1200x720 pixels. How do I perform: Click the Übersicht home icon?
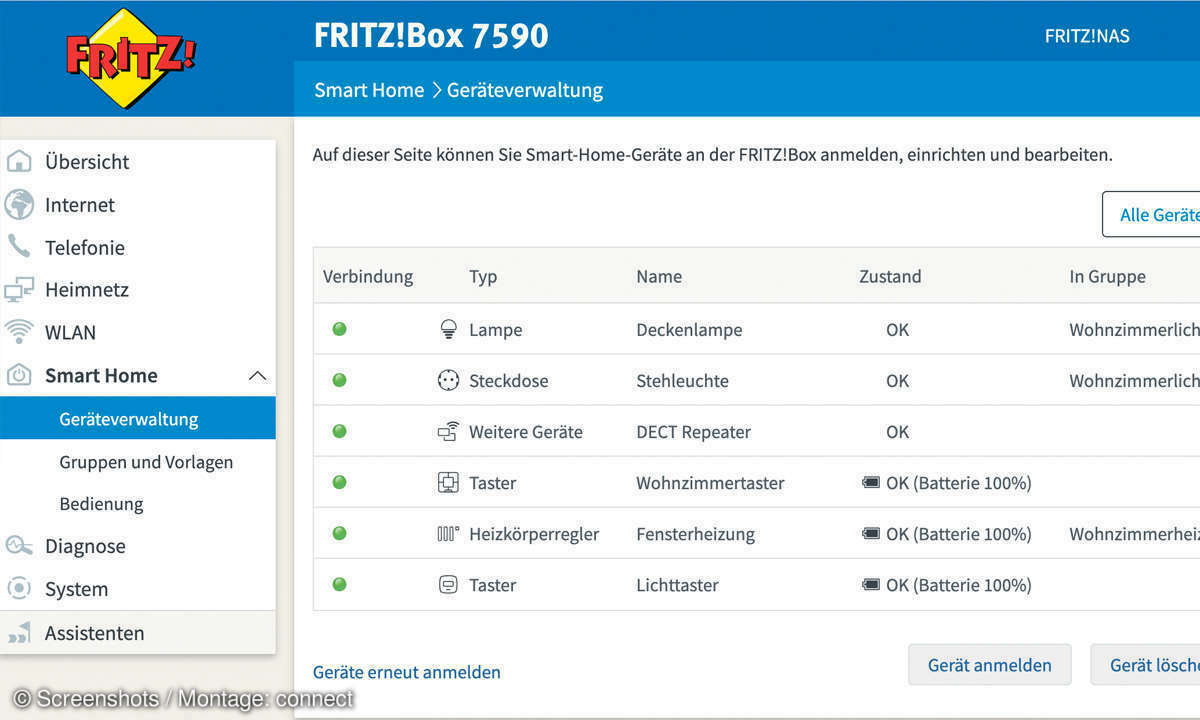tap(19, 162)
